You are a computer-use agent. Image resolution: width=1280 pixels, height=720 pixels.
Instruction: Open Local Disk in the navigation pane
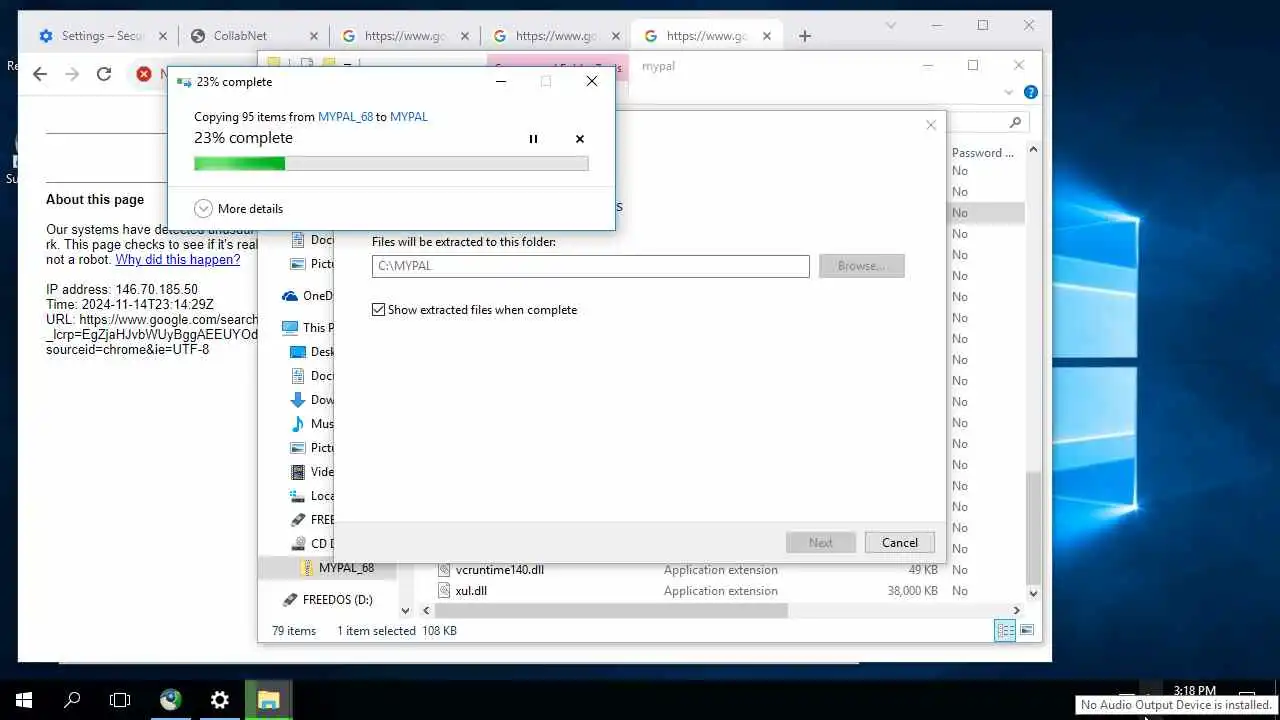point(311,496)
